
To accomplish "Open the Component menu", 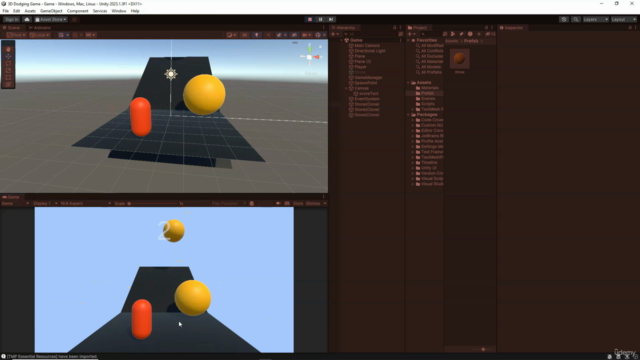I will pyautogui.click(x=78, y=11).
